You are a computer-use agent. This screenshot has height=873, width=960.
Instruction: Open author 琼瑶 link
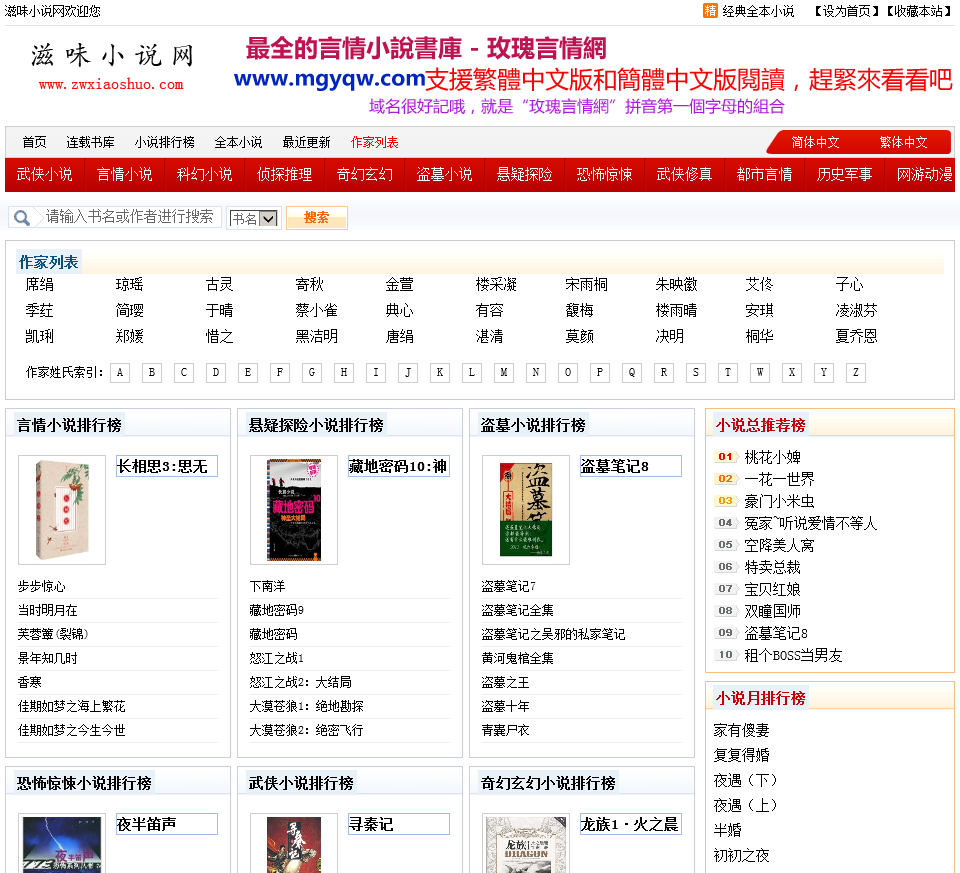(129, 284)
